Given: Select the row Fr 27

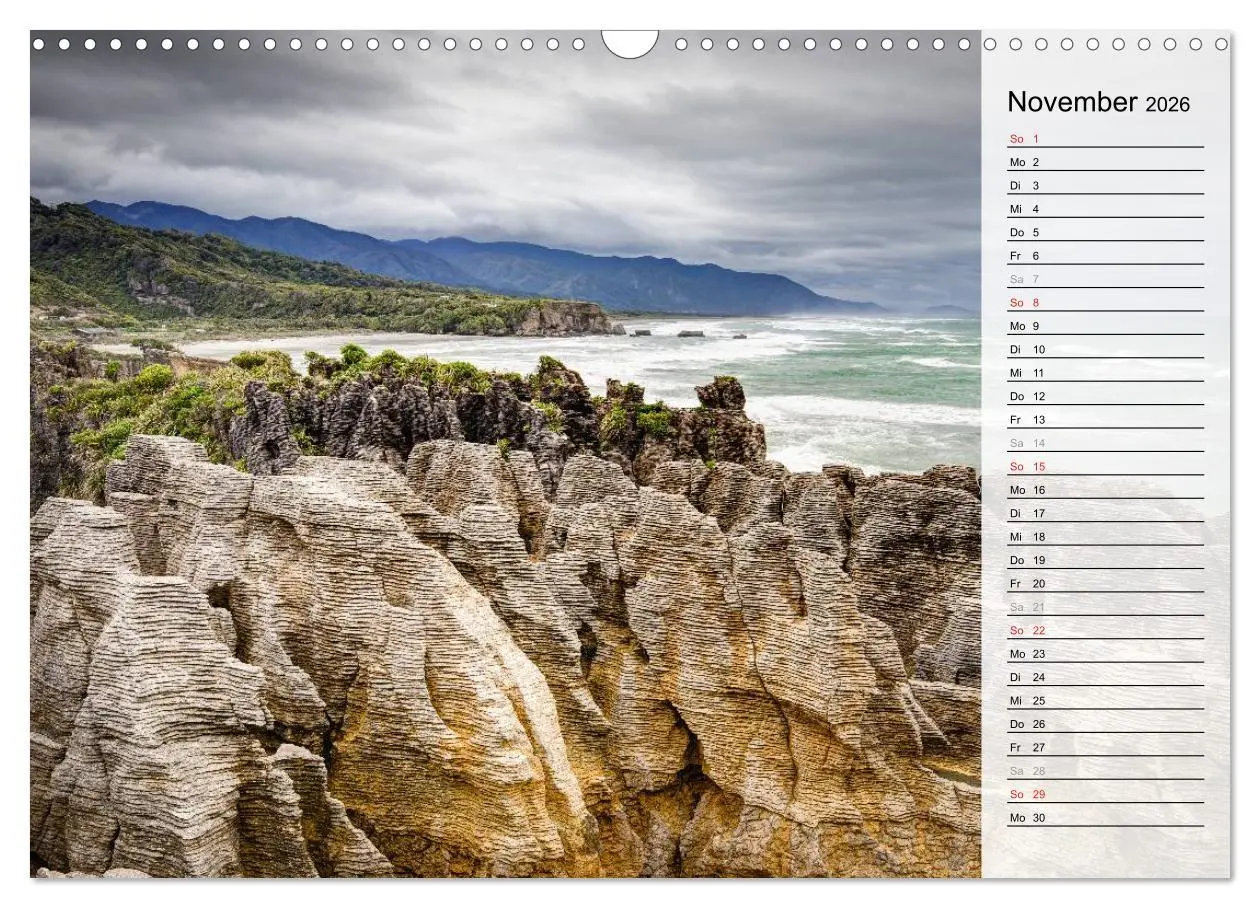Looking at the screenshot, I should (x=1105, y=747).
